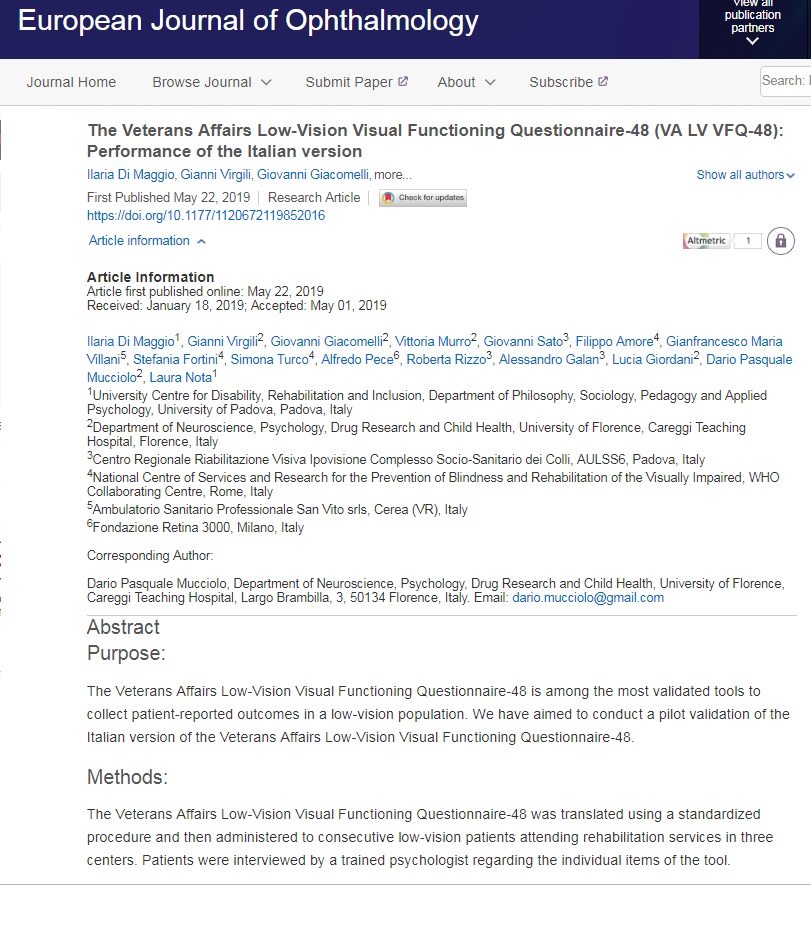Click the Research Article label
Image resolution: width=811 pixels, height=931 pixels.
coord(314,198)
